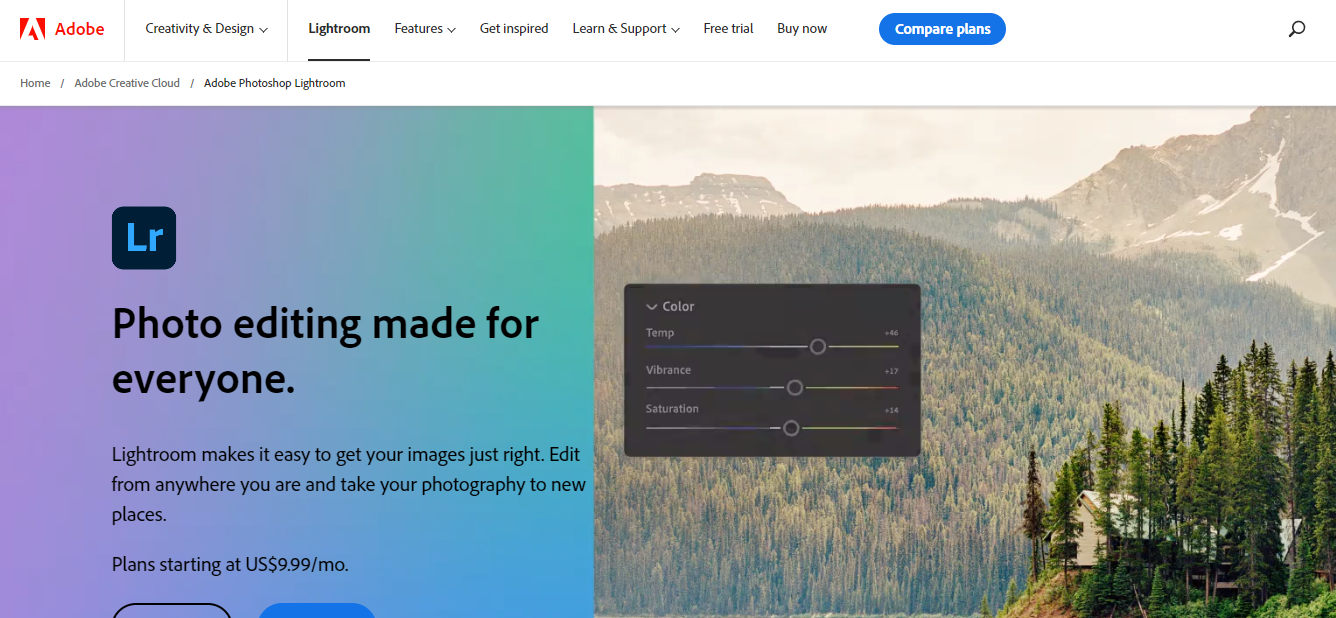Click the Adobe logo
Screen dimensions: 1336x618
(x=62, y=29)
